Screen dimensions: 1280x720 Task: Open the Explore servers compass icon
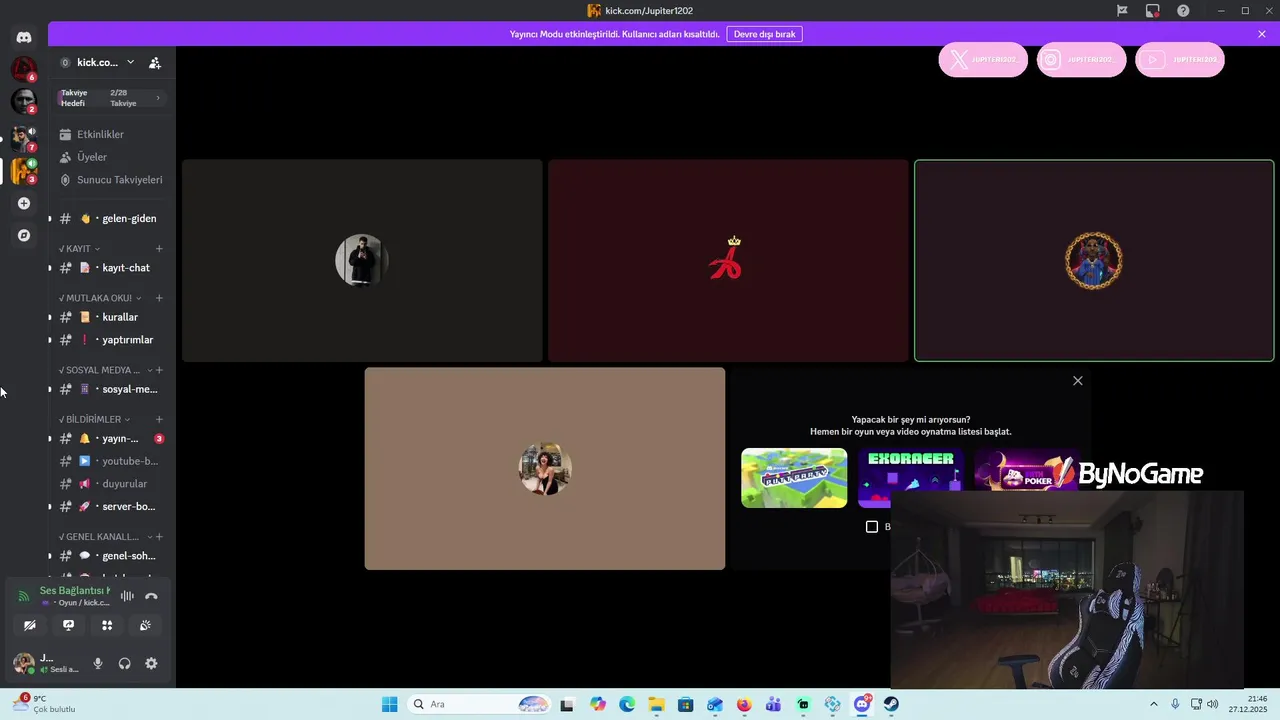[x=24, y=235]
